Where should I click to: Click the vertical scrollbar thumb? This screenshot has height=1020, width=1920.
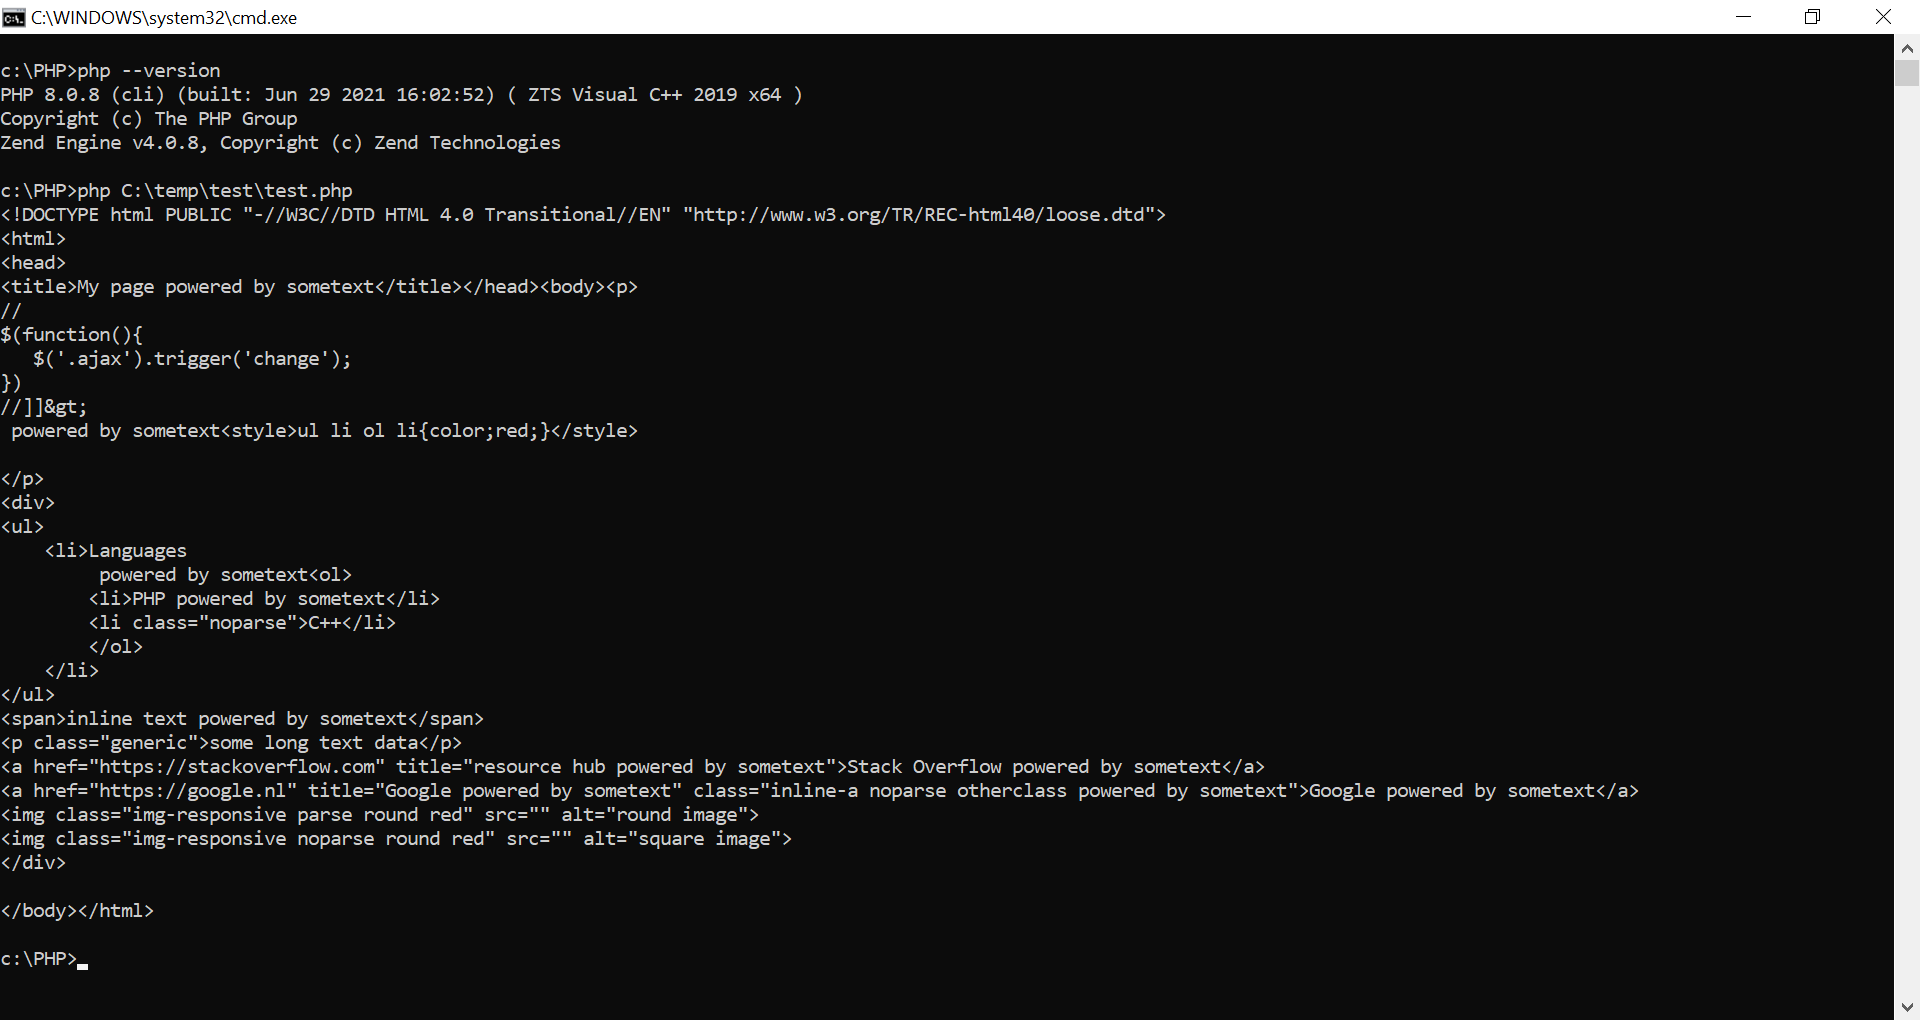click(1907, 73)
